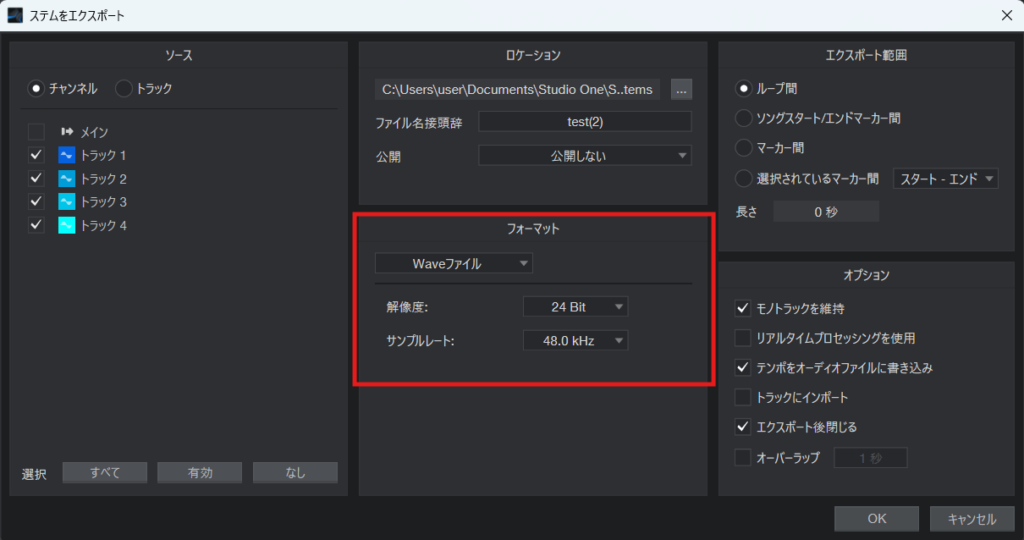Click the file name prefix field test(2)
This screenshot has height=540, width=1024.
[585, 121]
